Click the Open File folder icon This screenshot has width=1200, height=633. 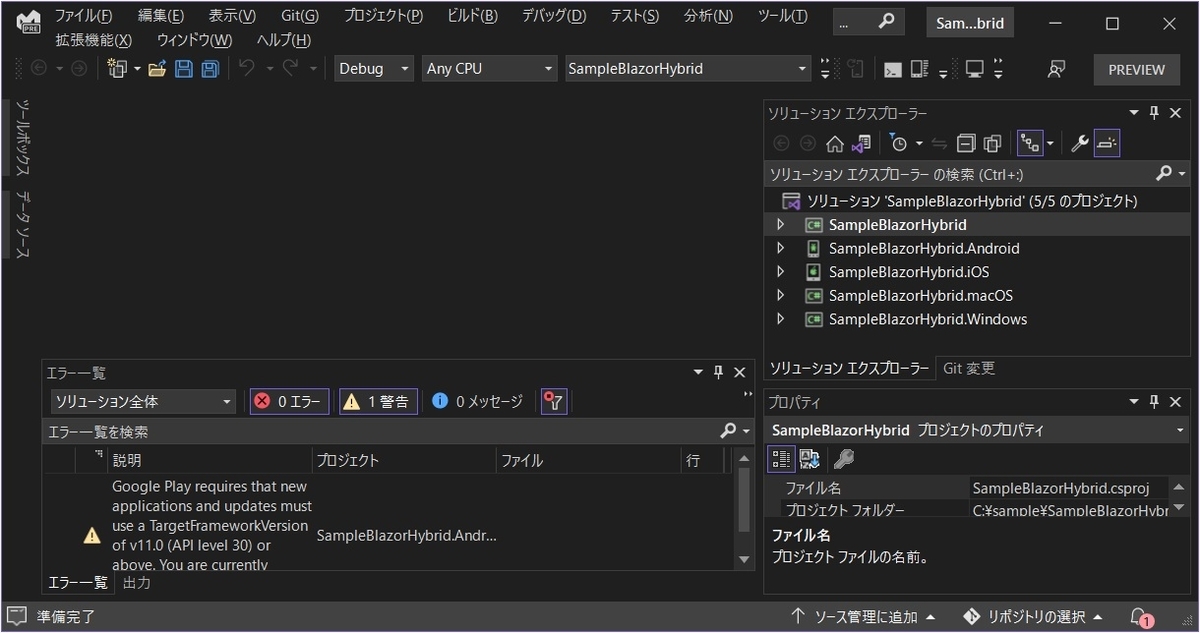click(x=157, y=69)
